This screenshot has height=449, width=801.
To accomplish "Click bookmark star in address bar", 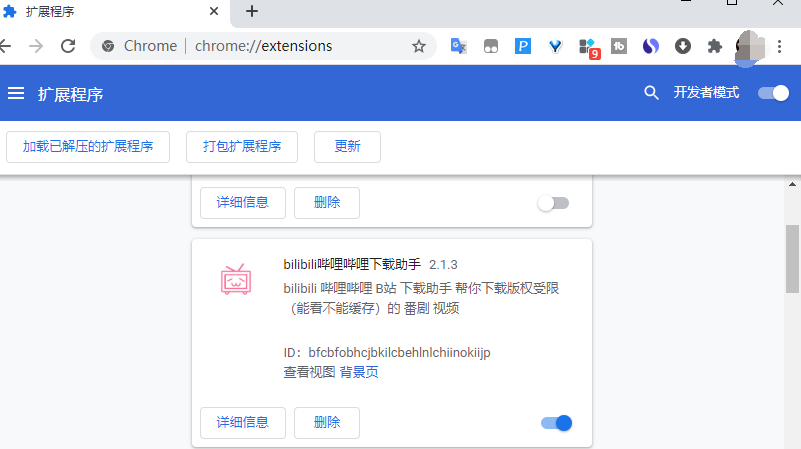I will [x=419, y=46].
